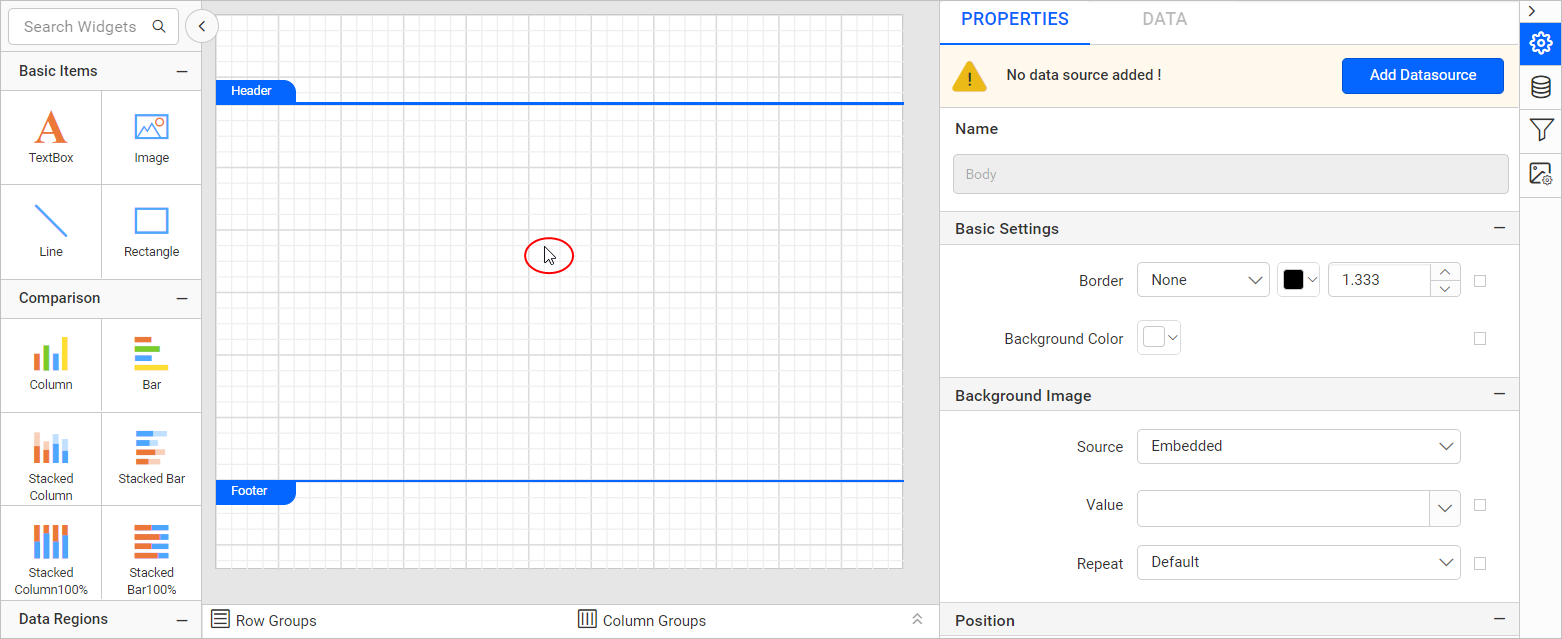Switch to the DATA tab
Image resolution: width=1562 pixels, height=639 pixels.
(1165, 19)
